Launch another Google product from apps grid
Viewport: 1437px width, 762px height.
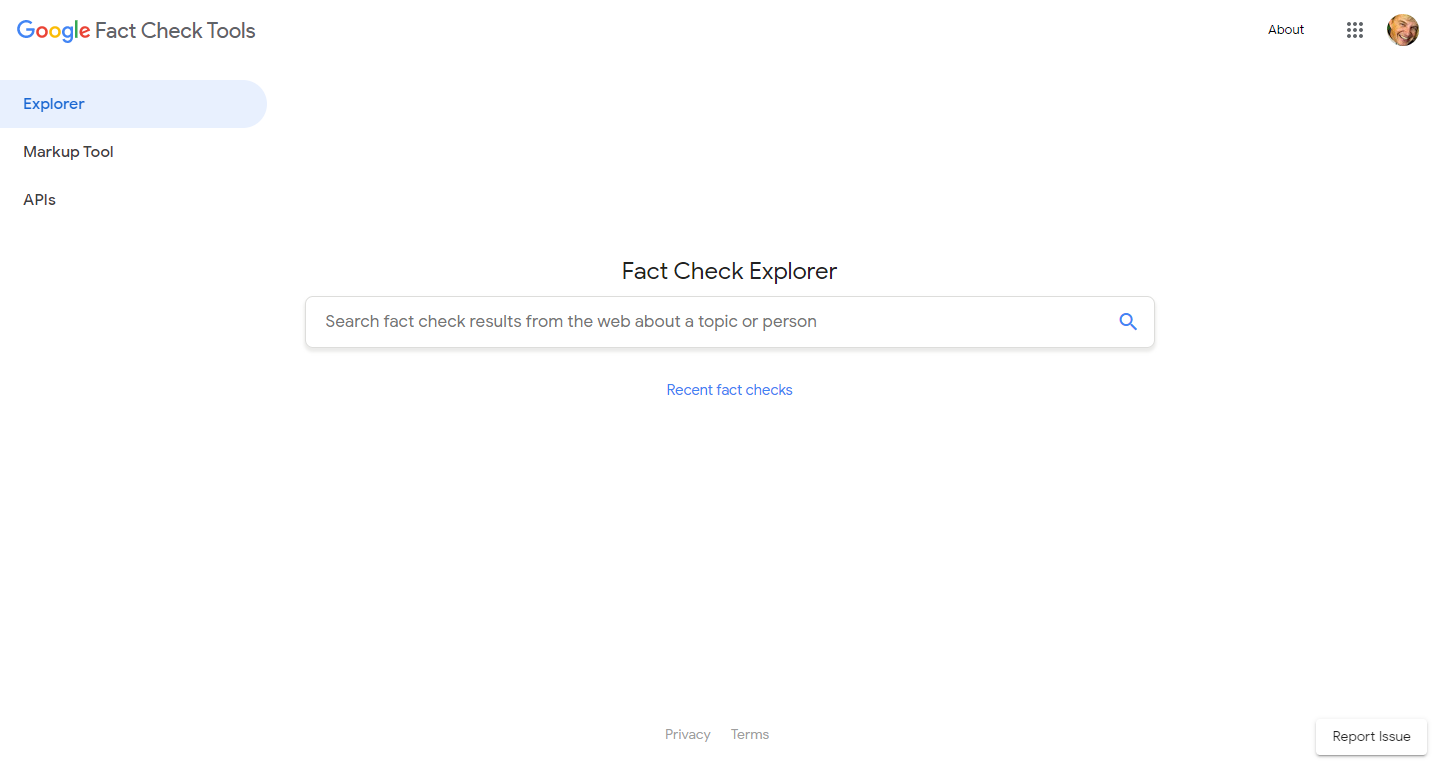[x=1355, y=30]
